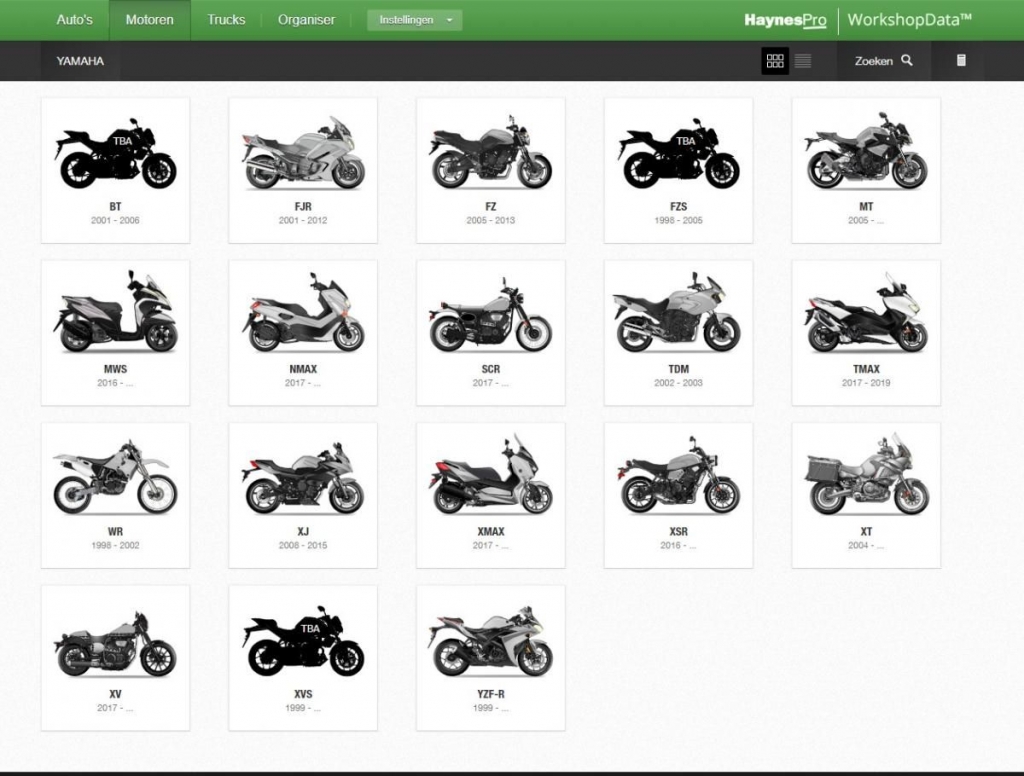Click the XSR model label
The height and width of the screenshot is (776, 1024).
pos(679,532)
